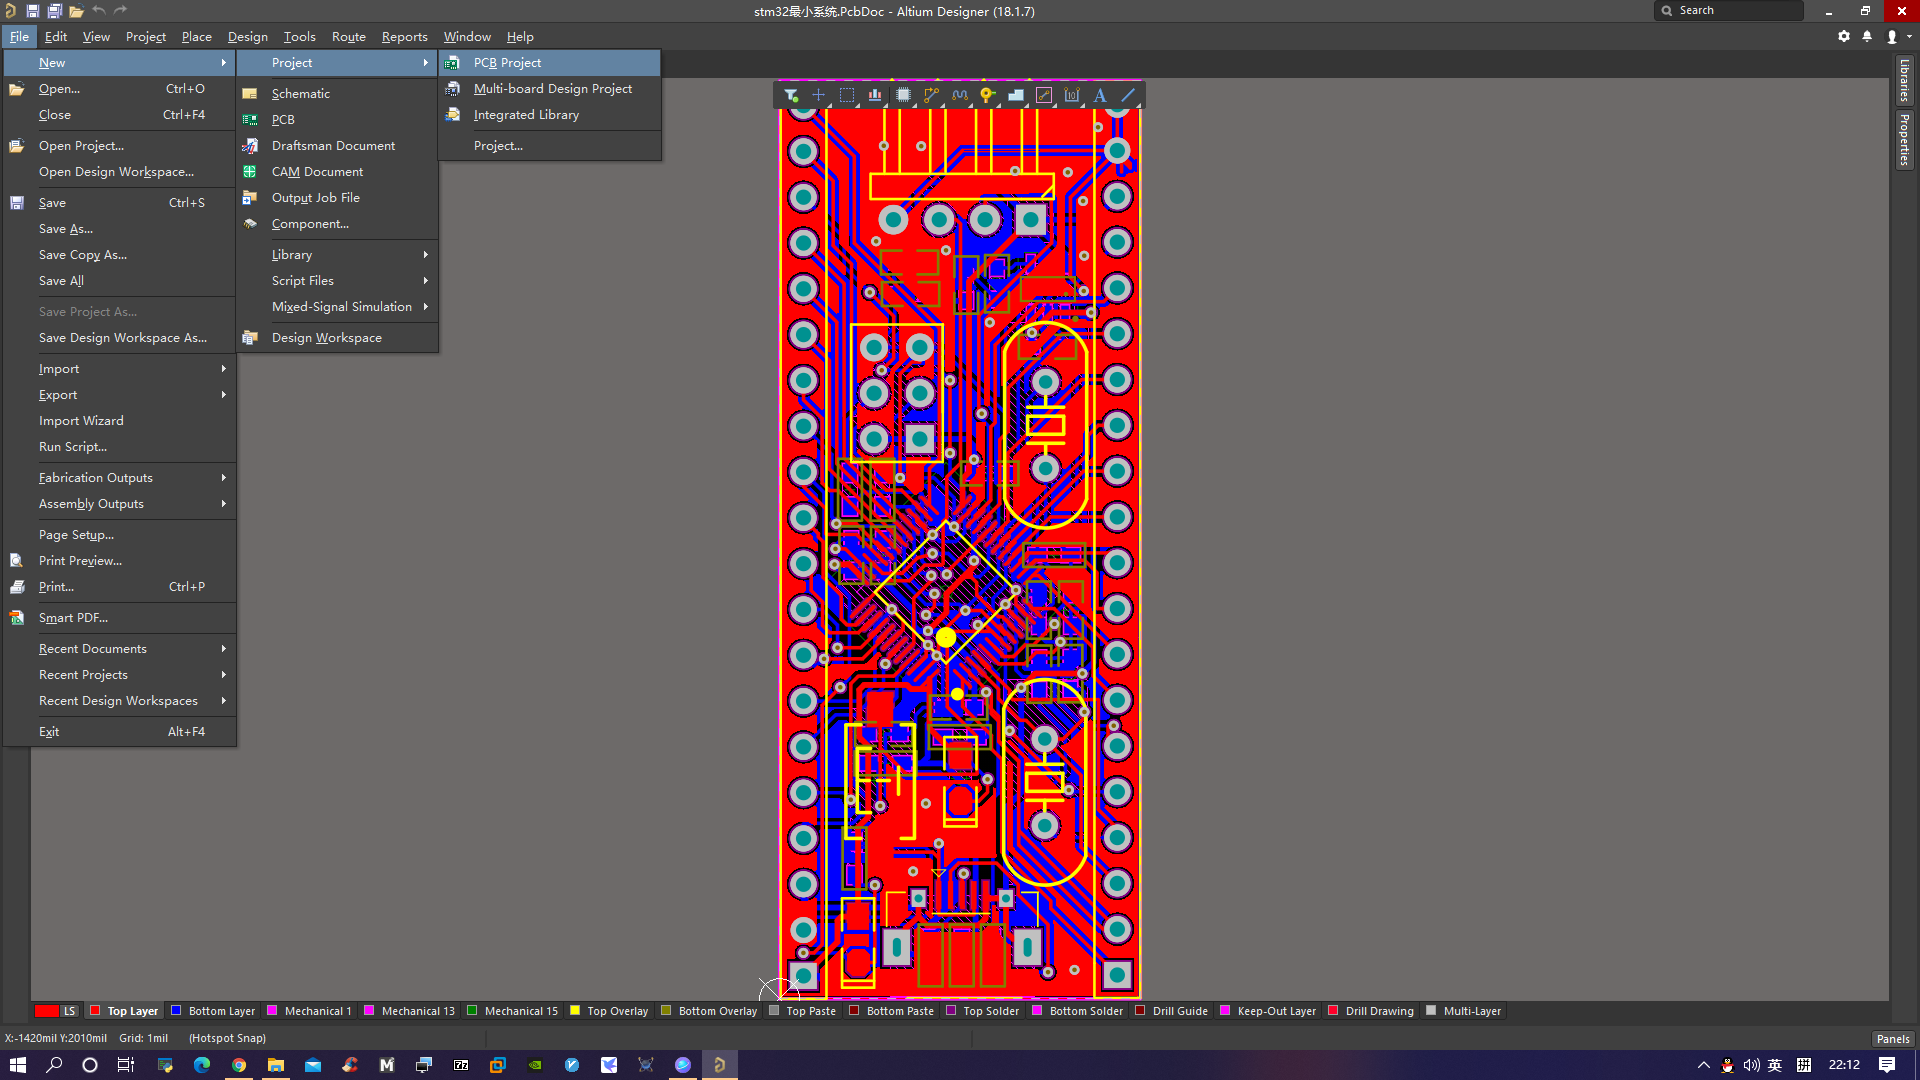Click Save All in File menu
This screenshot has width=1920, height=1080.
(119, 280)
